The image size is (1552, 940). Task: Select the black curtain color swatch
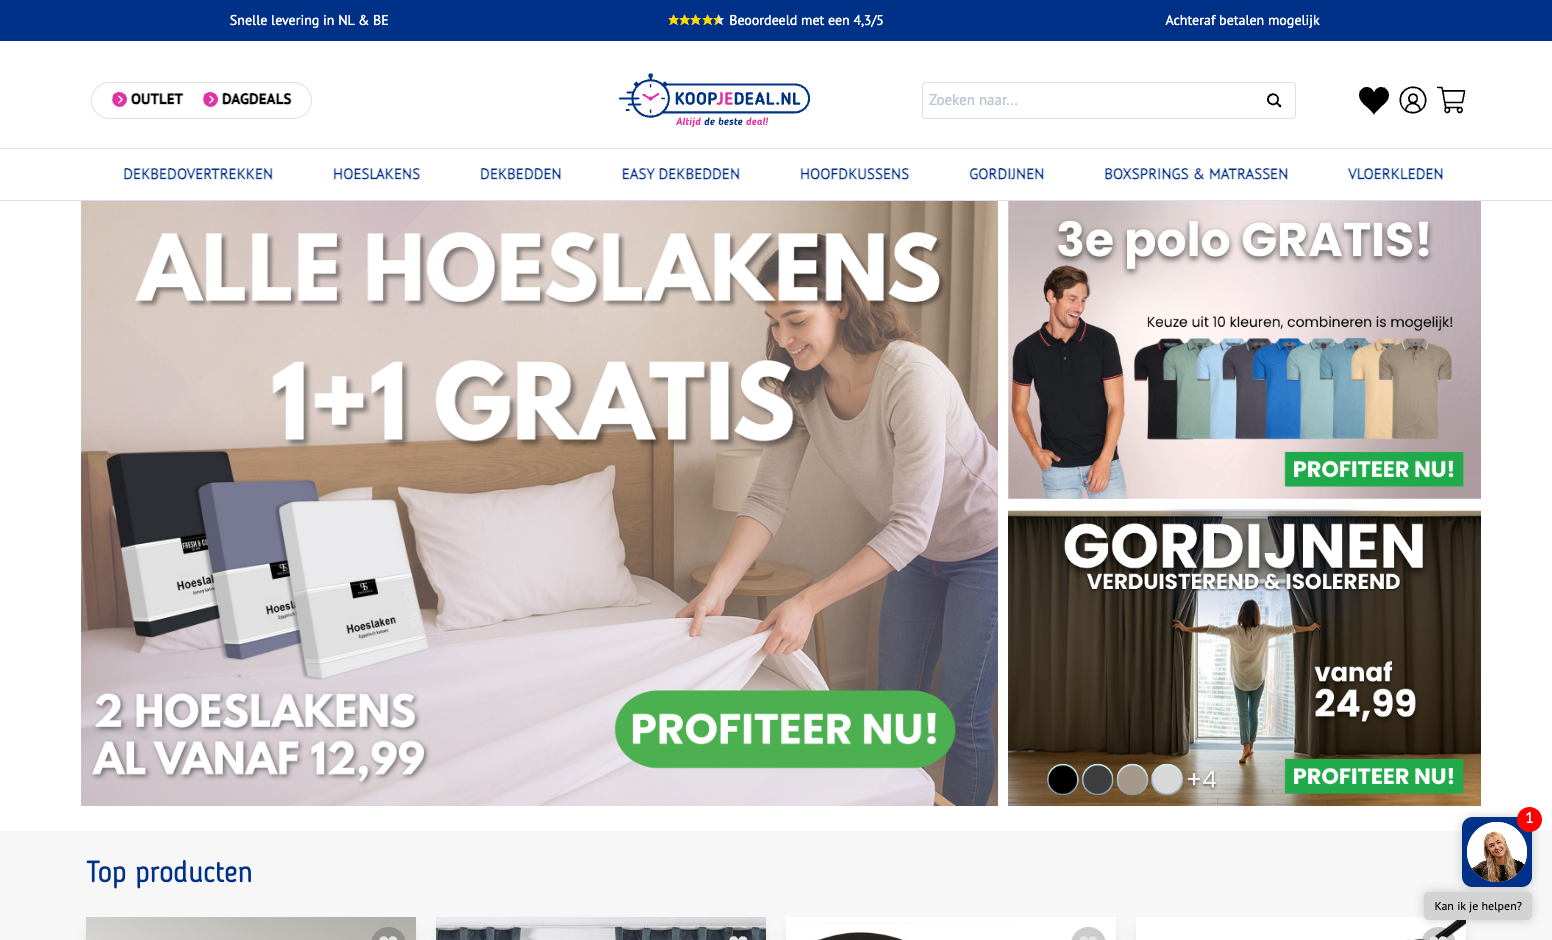click(x=1063, y=779)
